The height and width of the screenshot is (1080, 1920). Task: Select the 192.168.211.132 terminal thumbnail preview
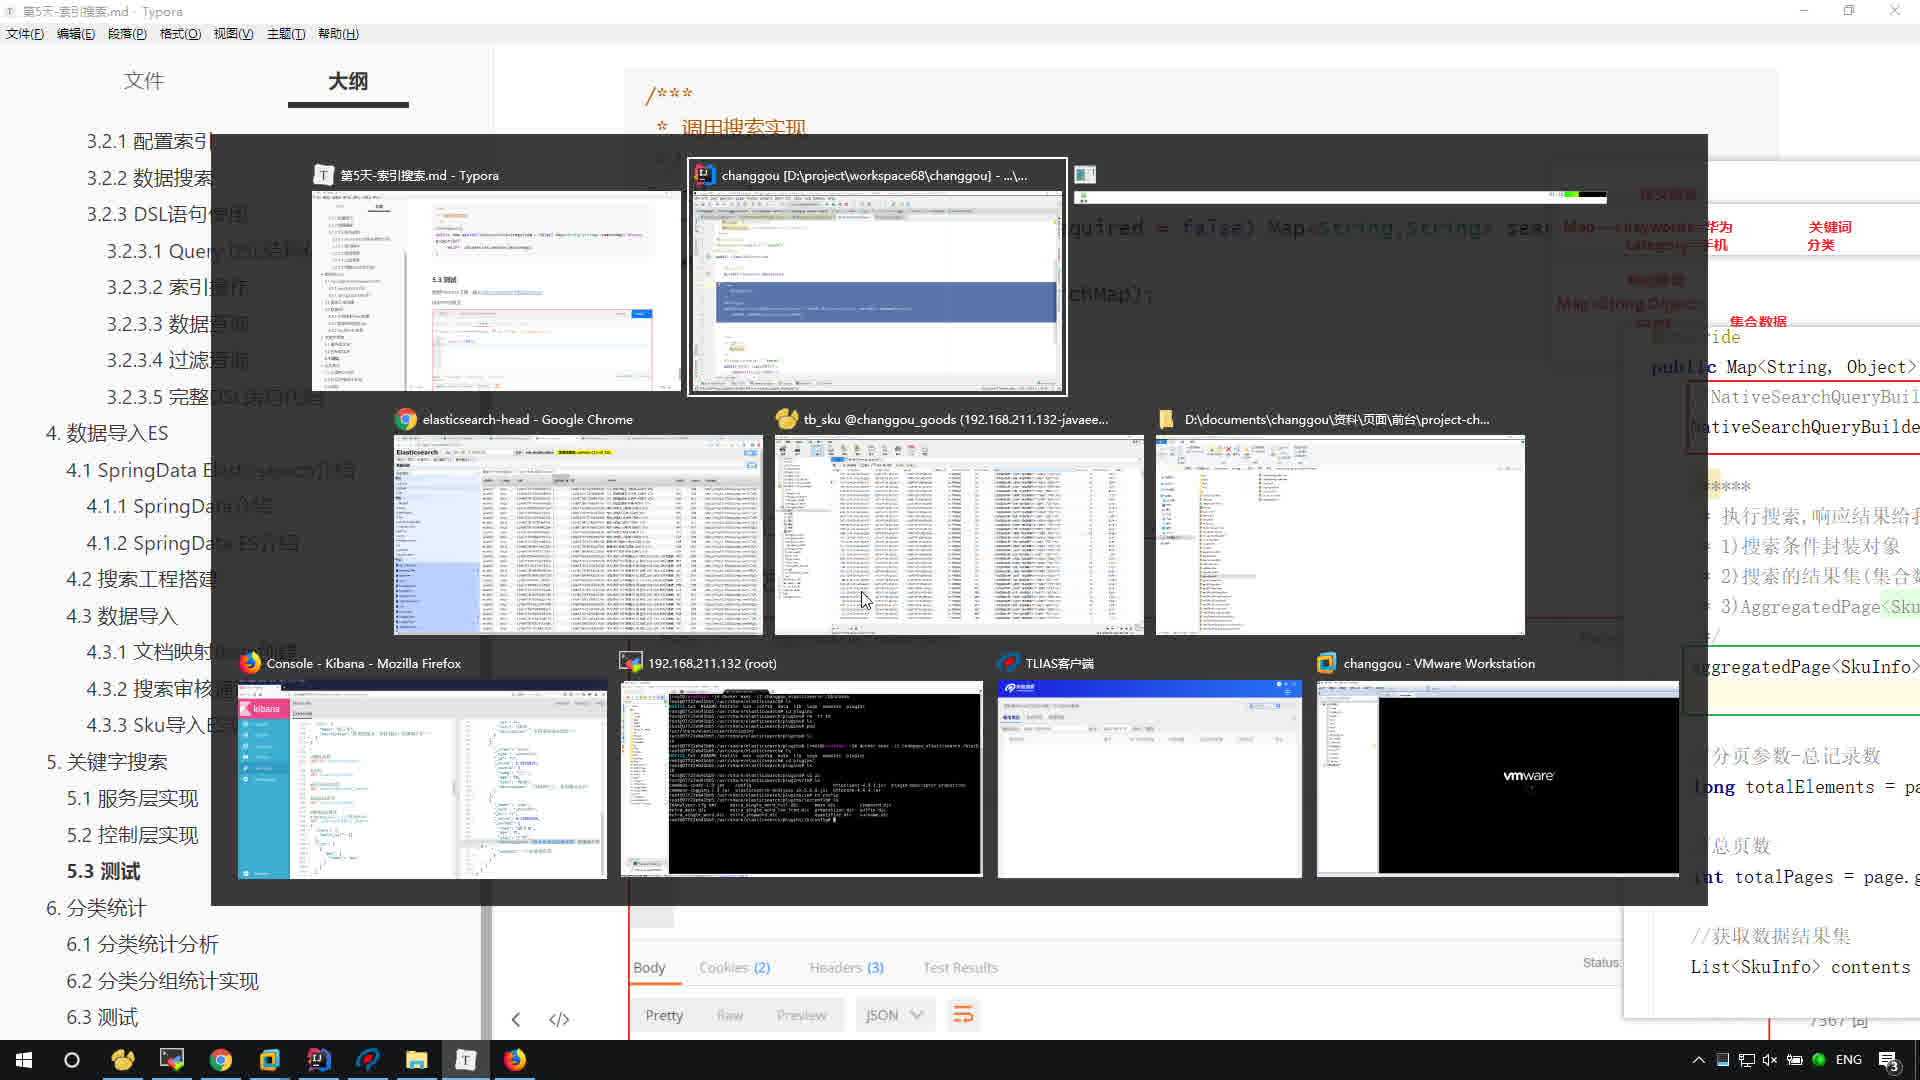(x=802, y=779)
